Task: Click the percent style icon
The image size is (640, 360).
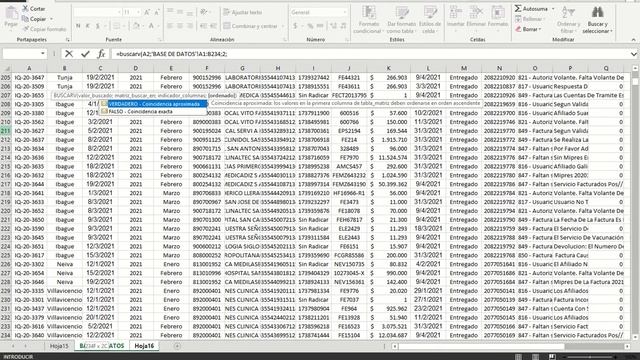Action: coord(310,26)
